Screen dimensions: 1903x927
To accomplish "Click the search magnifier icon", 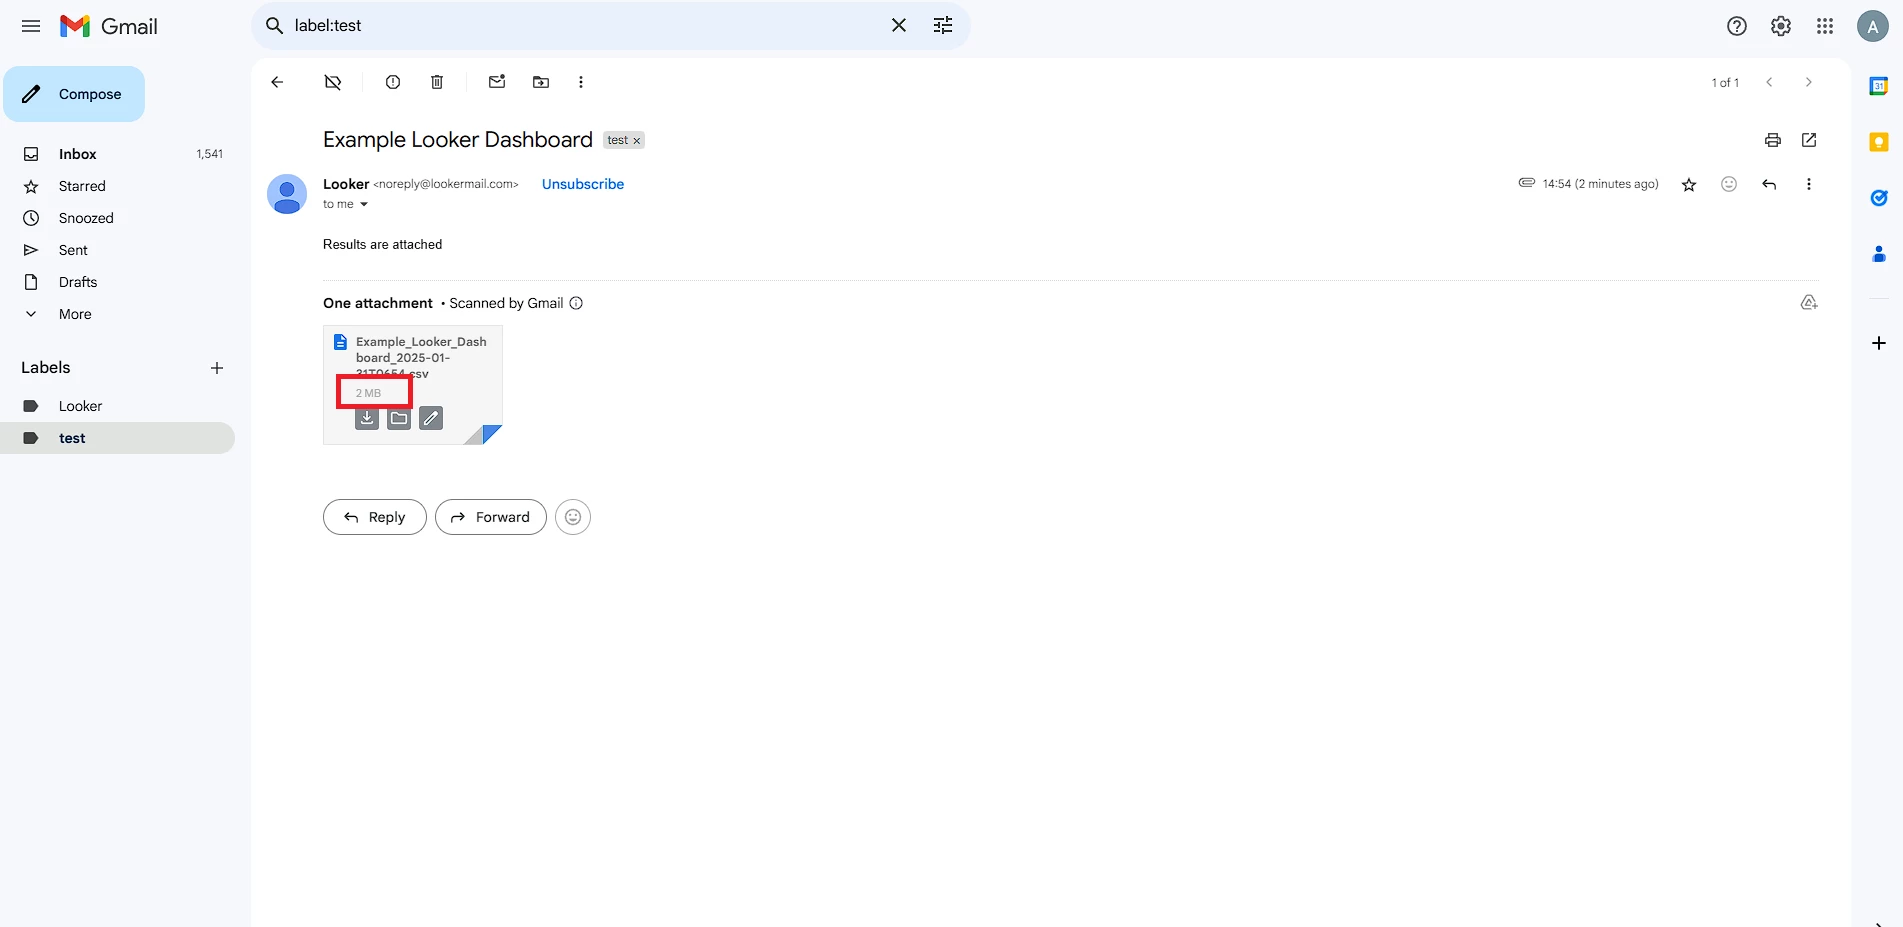I will [x=275, y=26].
